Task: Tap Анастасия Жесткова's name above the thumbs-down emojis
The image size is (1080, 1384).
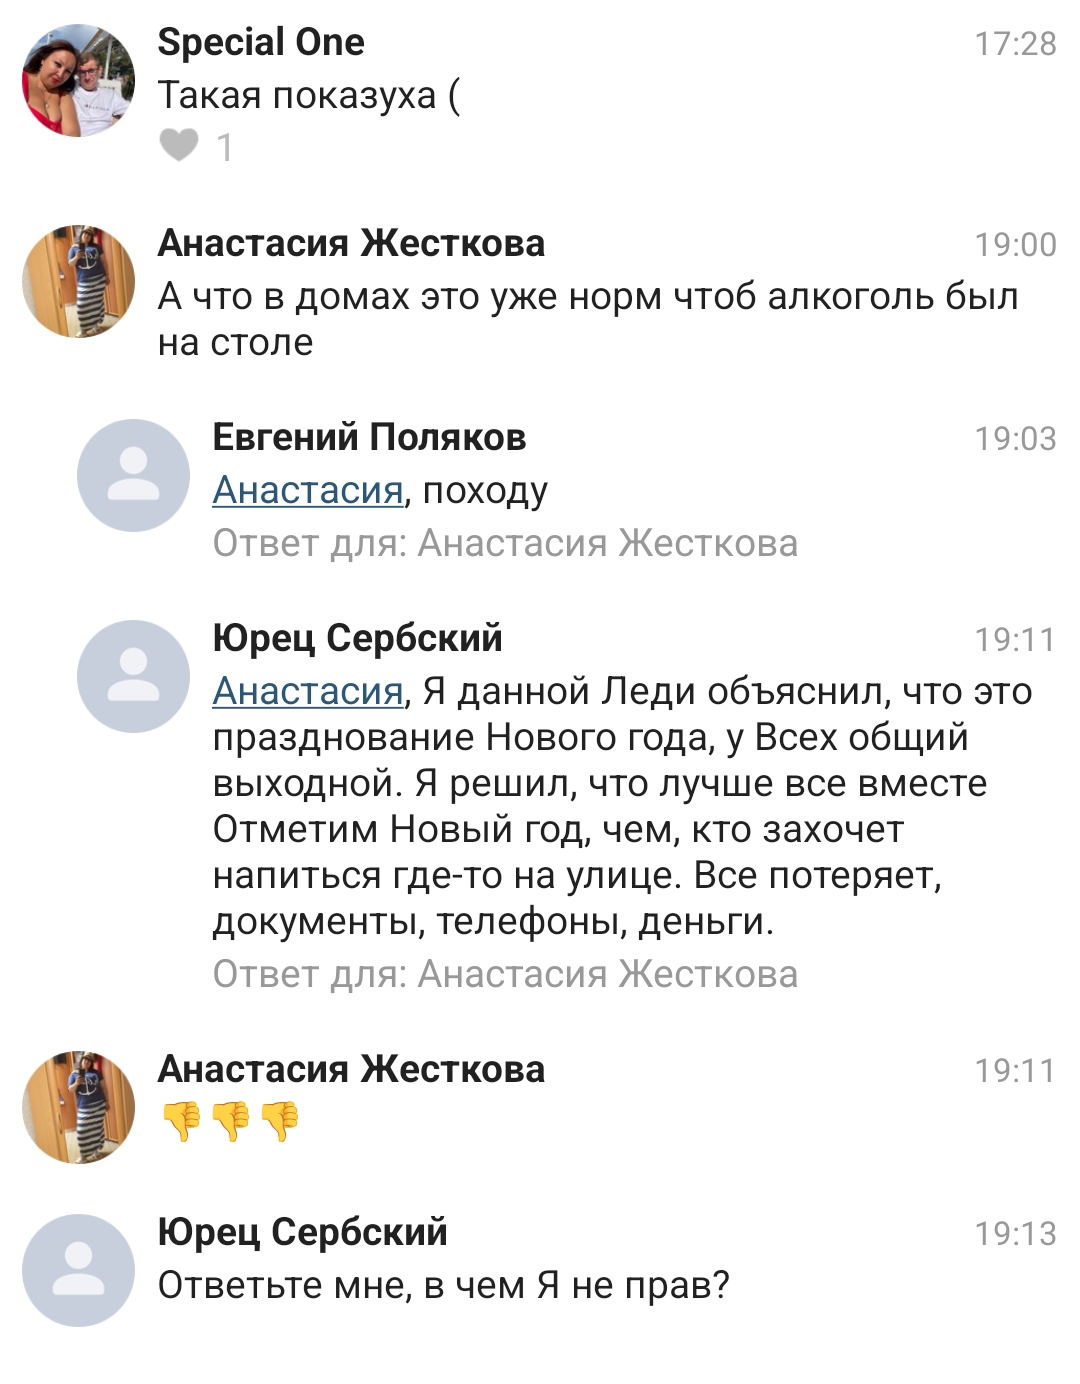Action: coord(351,1069)
